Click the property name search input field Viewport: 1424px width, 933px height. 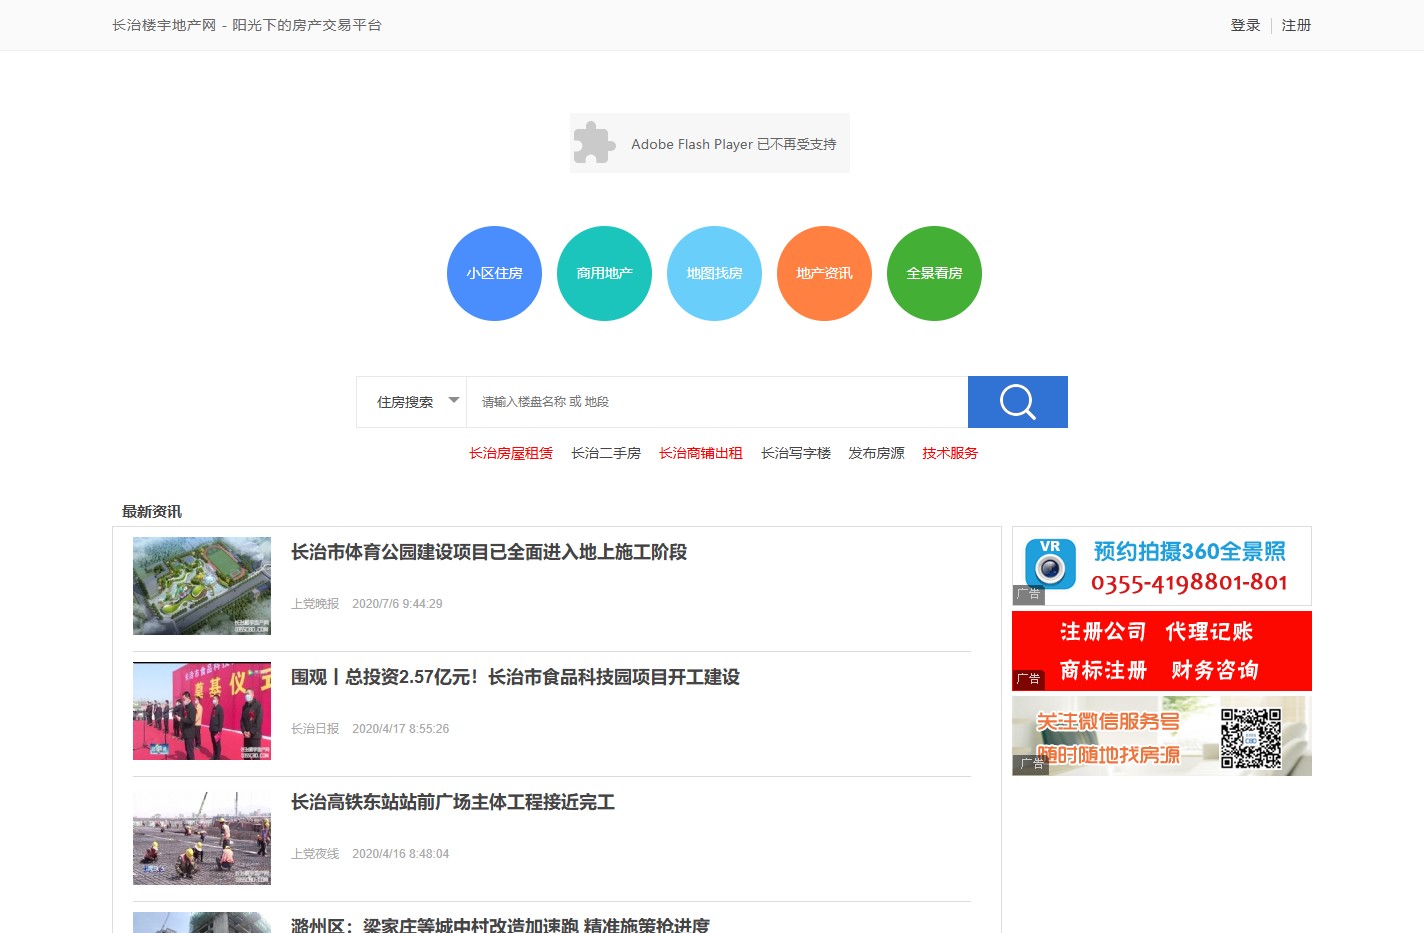[x=717, y=402]
